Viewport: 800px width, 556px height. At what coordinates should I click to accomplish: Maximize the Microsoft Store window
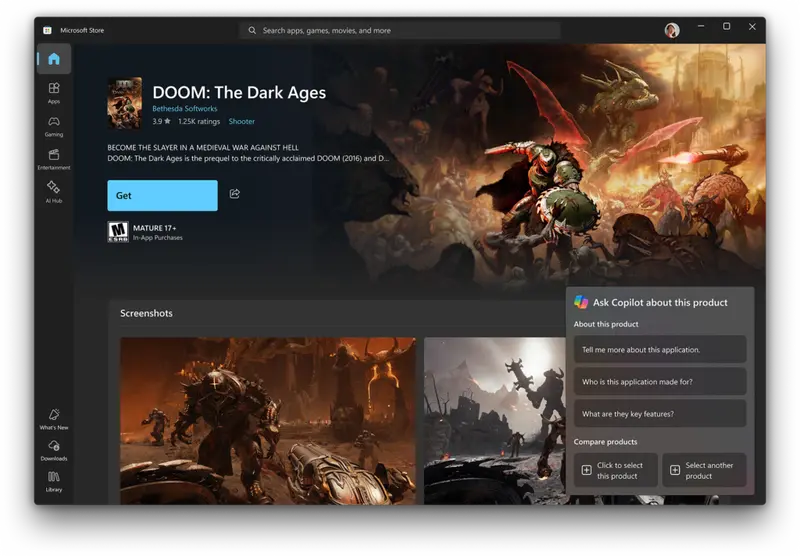coord(727,26)
